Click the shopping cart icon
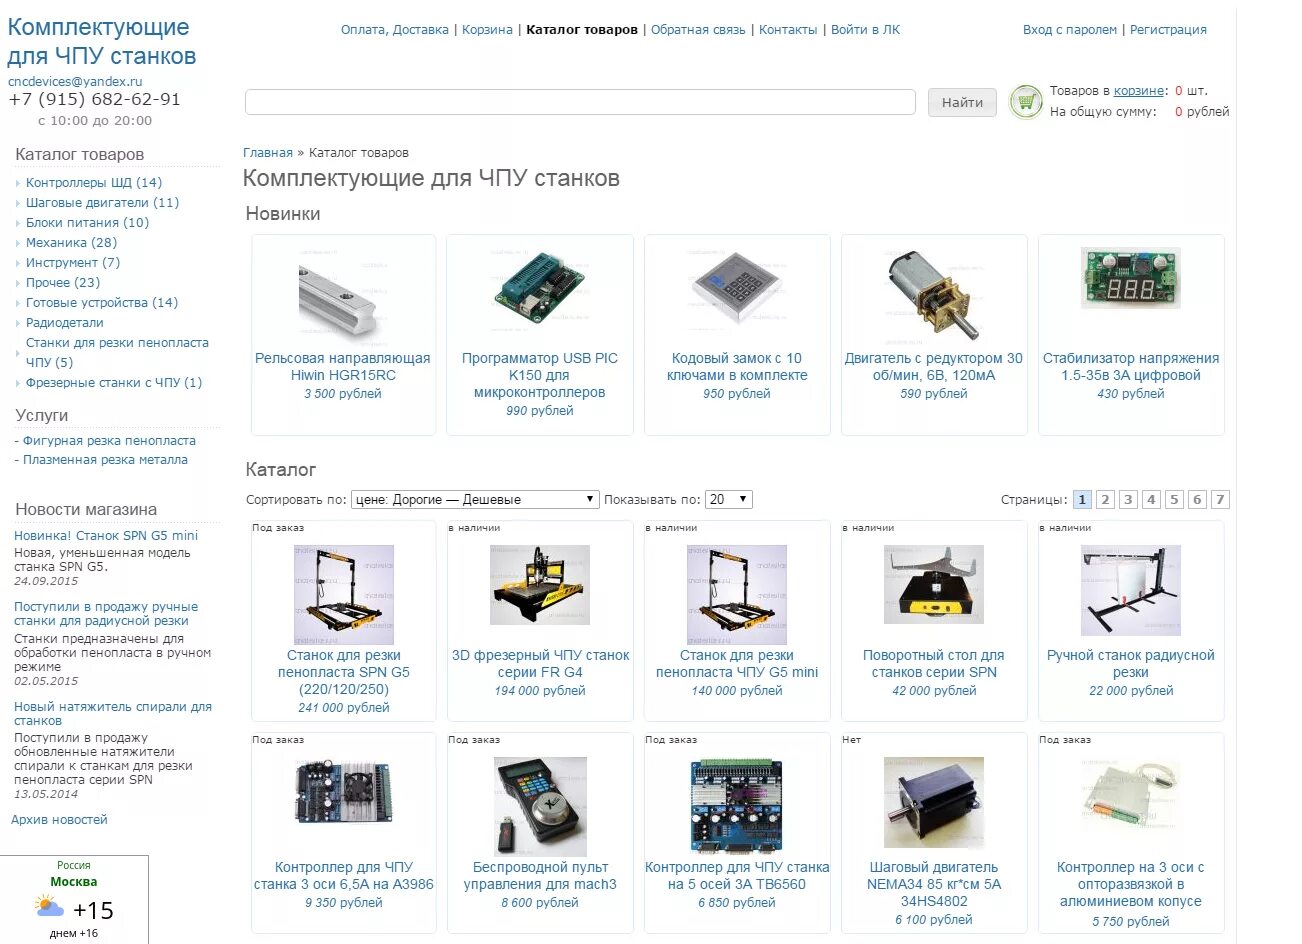Viewport: 1302px width, 944px height. click(1026, 101)
